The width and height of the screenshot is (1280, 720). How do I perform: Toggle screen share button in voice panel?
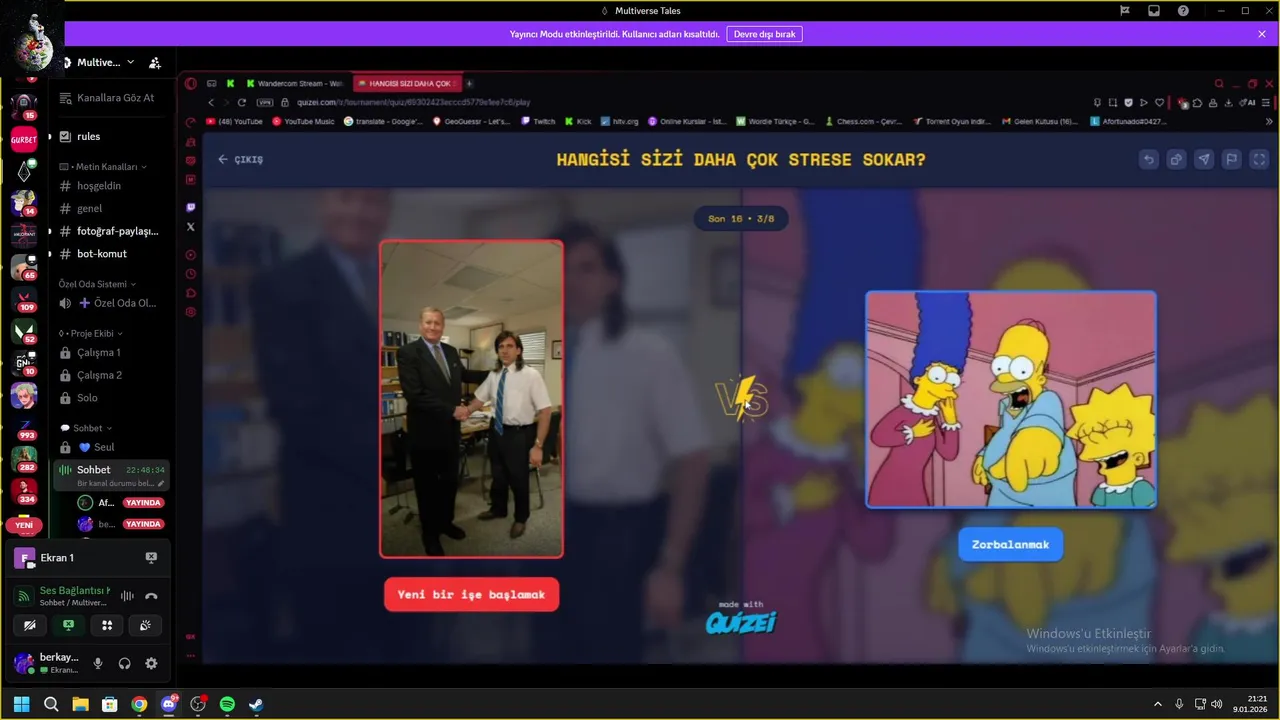68,625
